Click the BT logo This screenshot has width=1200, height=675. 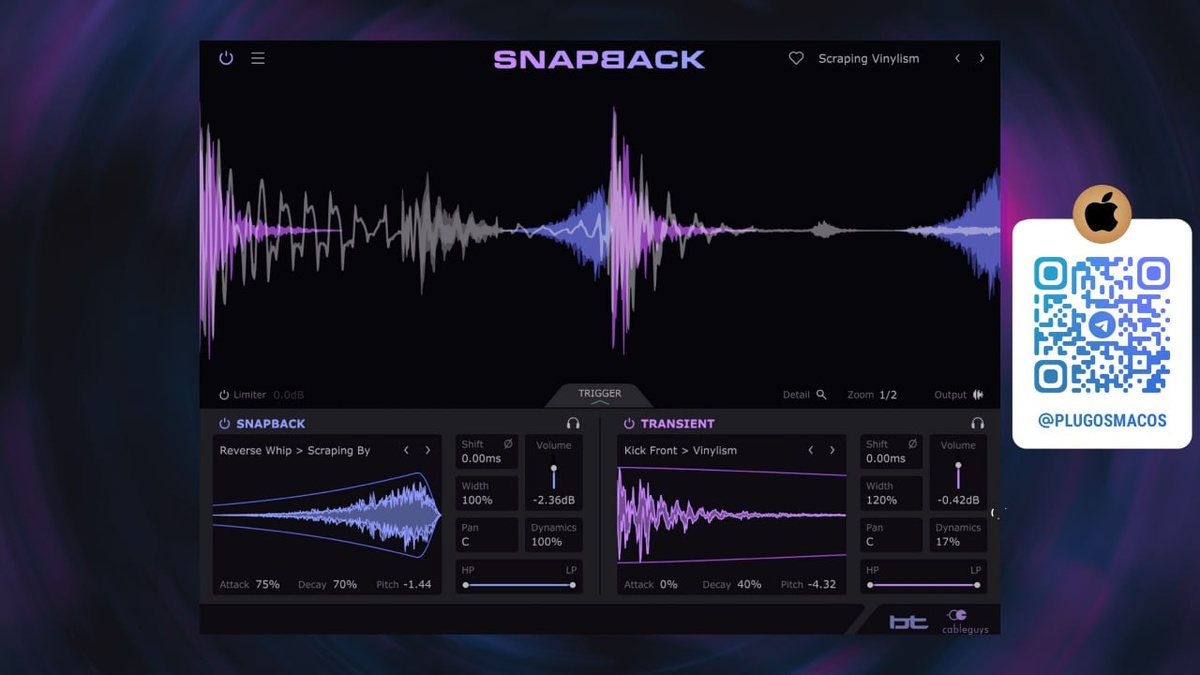click(x=908, y=622)
